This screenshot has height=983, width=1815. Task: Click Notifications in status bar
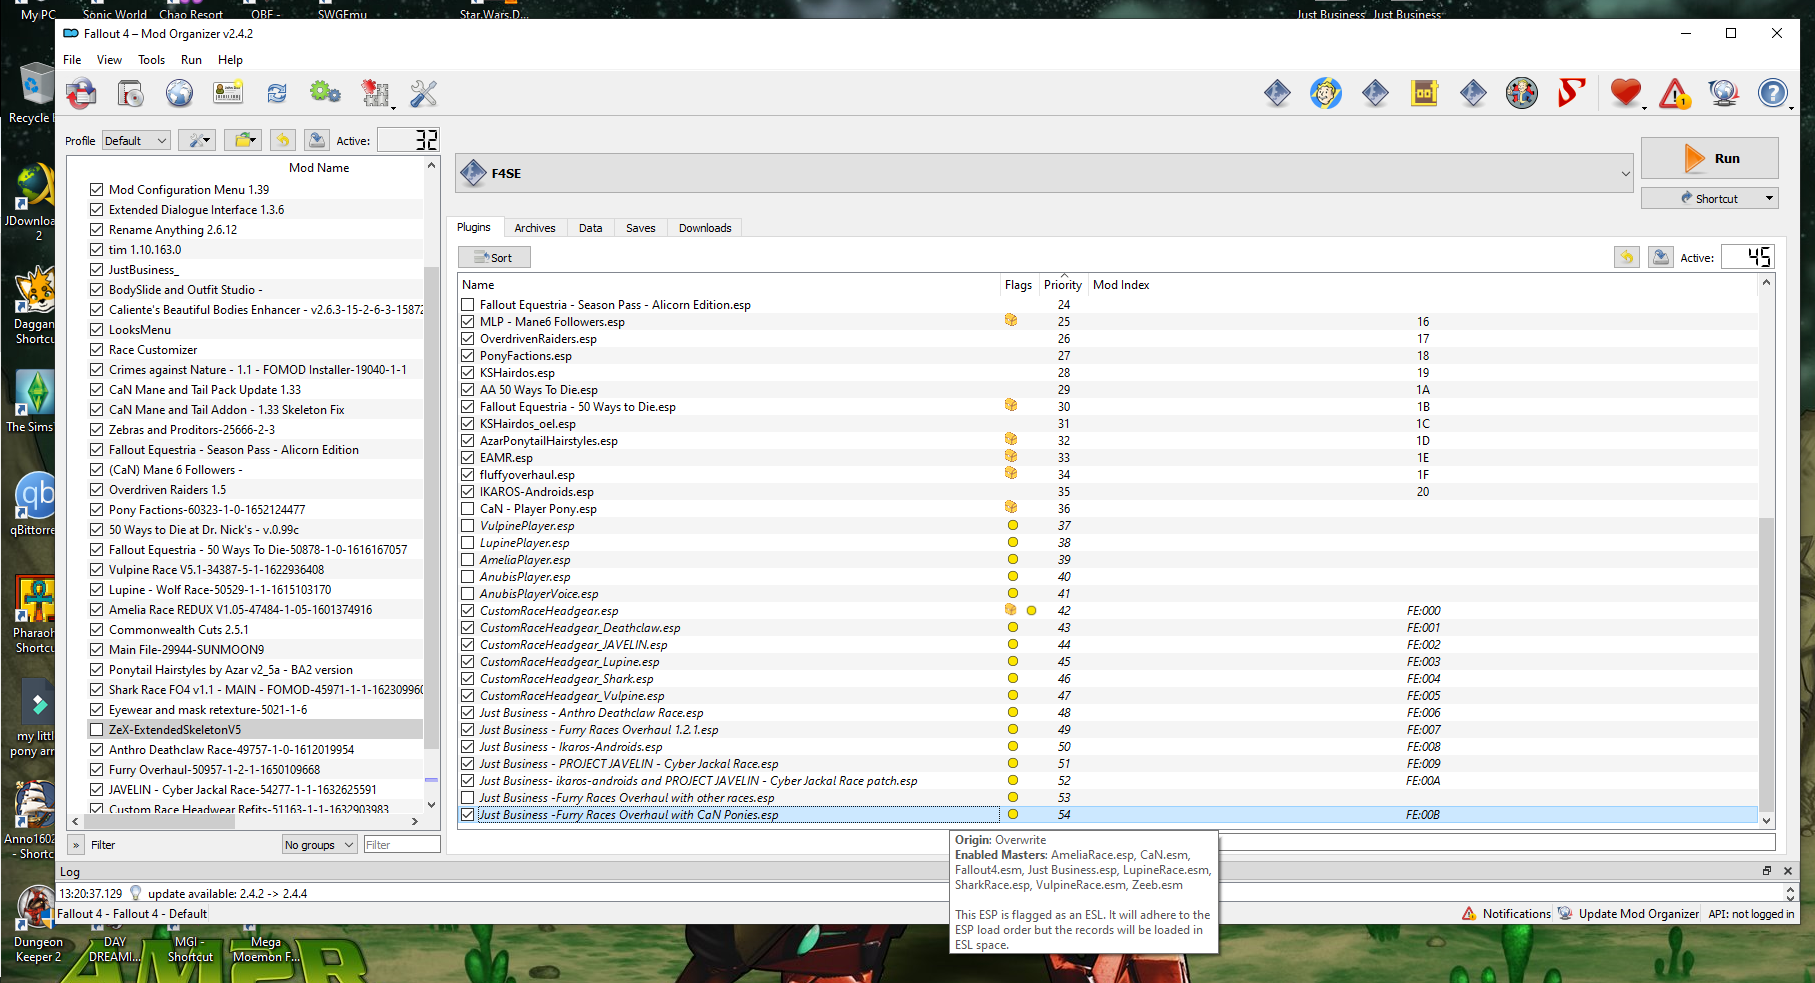pyautogui.click(x=1506, y=914)
